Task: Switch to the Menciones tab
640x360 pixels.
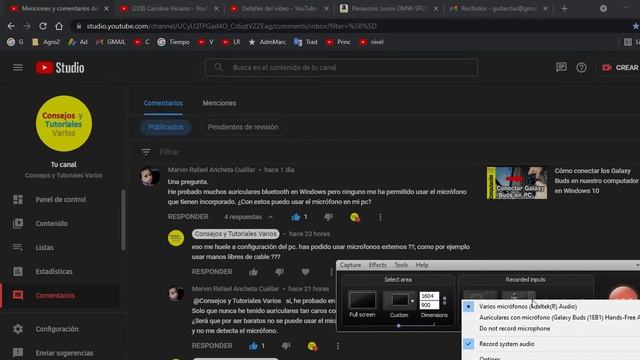Action: [x=219, y=103]
